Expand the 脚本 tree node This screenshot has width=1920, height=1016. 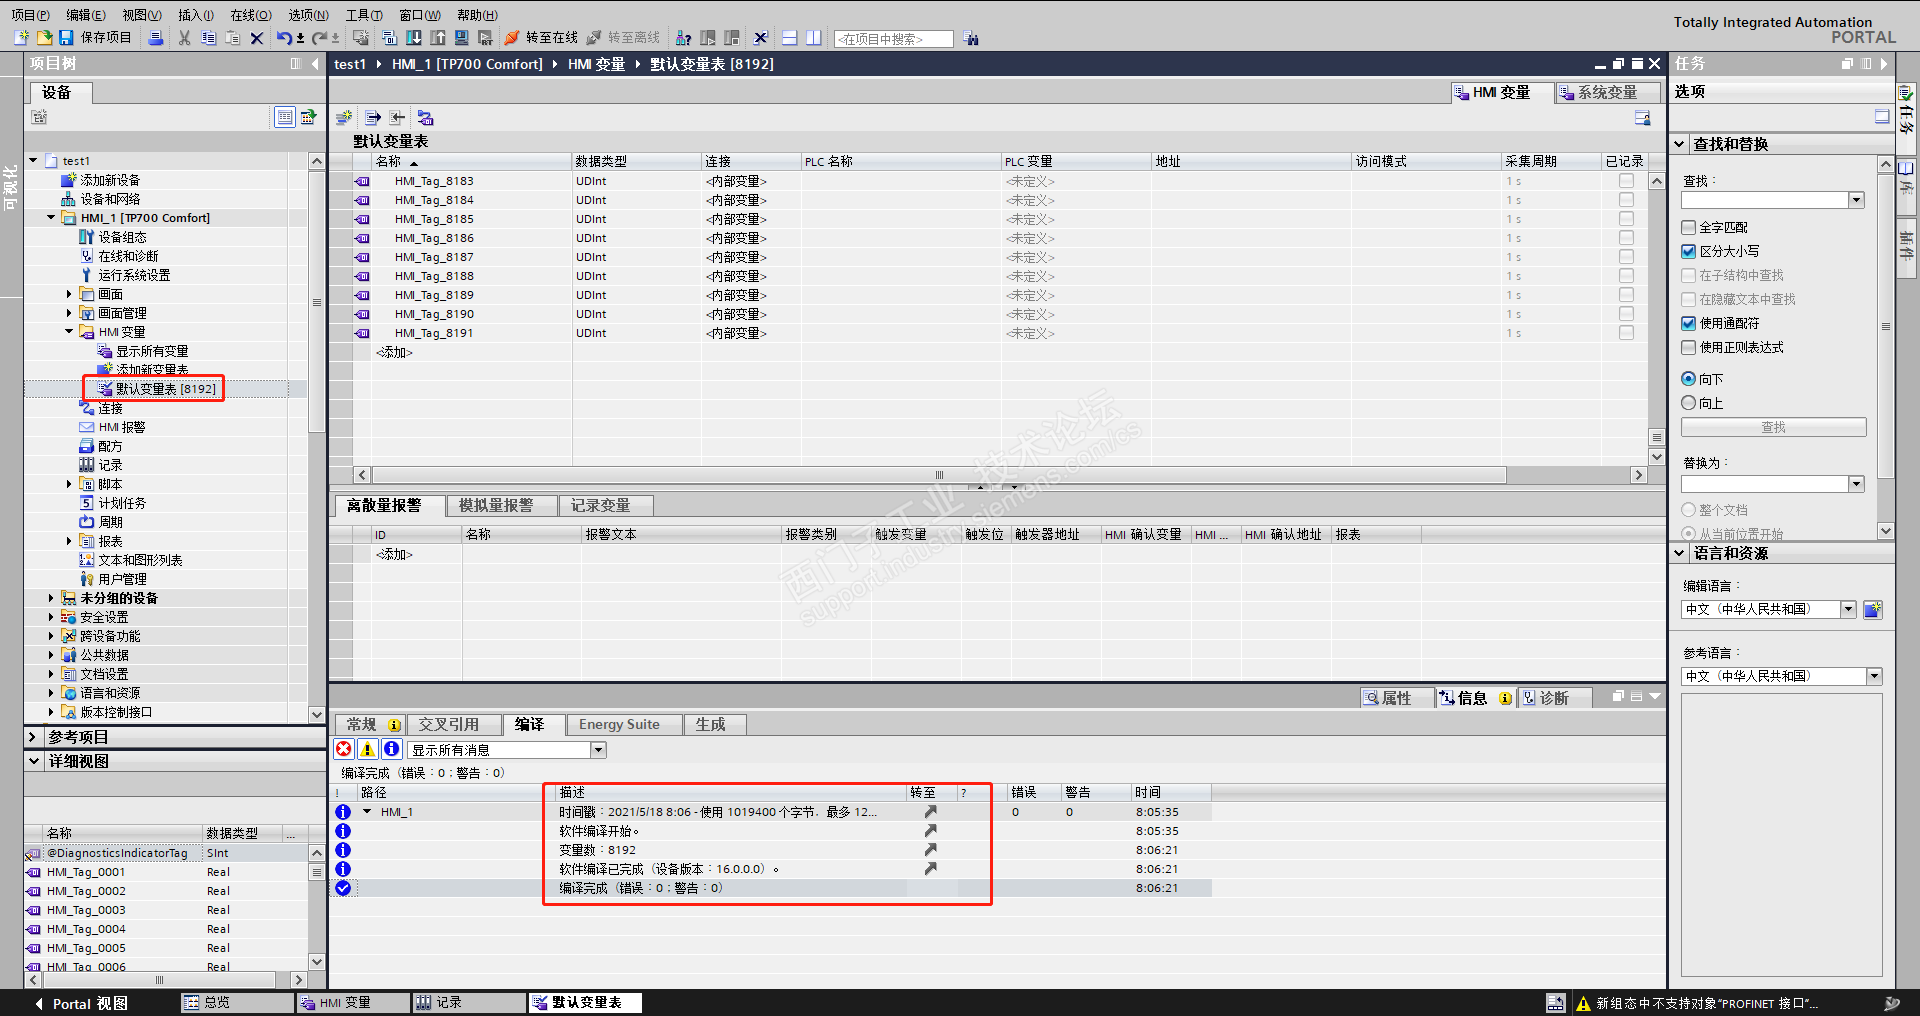click(69, 484)
